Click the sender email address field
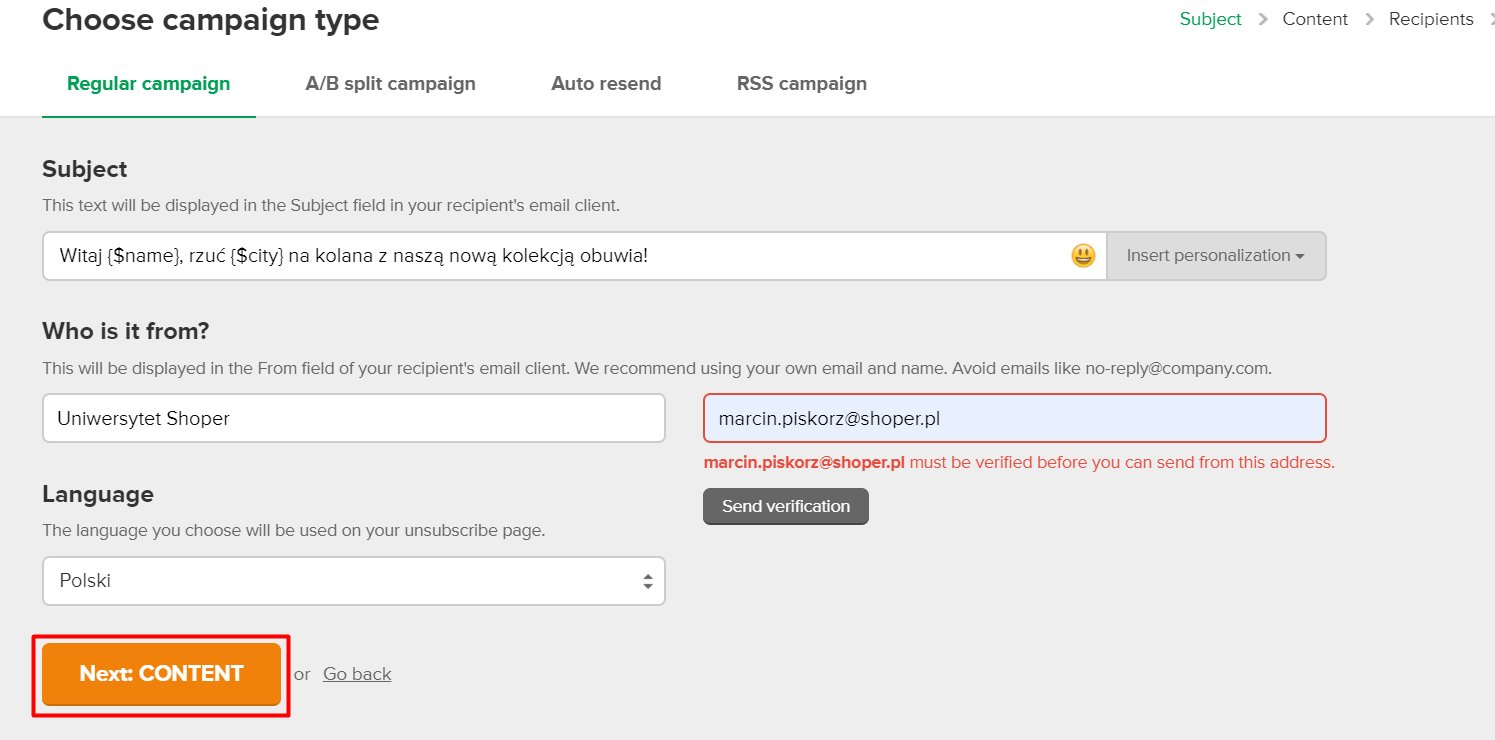Image resolution: width=1495 pixels, height=740 pixels. 1014,418
